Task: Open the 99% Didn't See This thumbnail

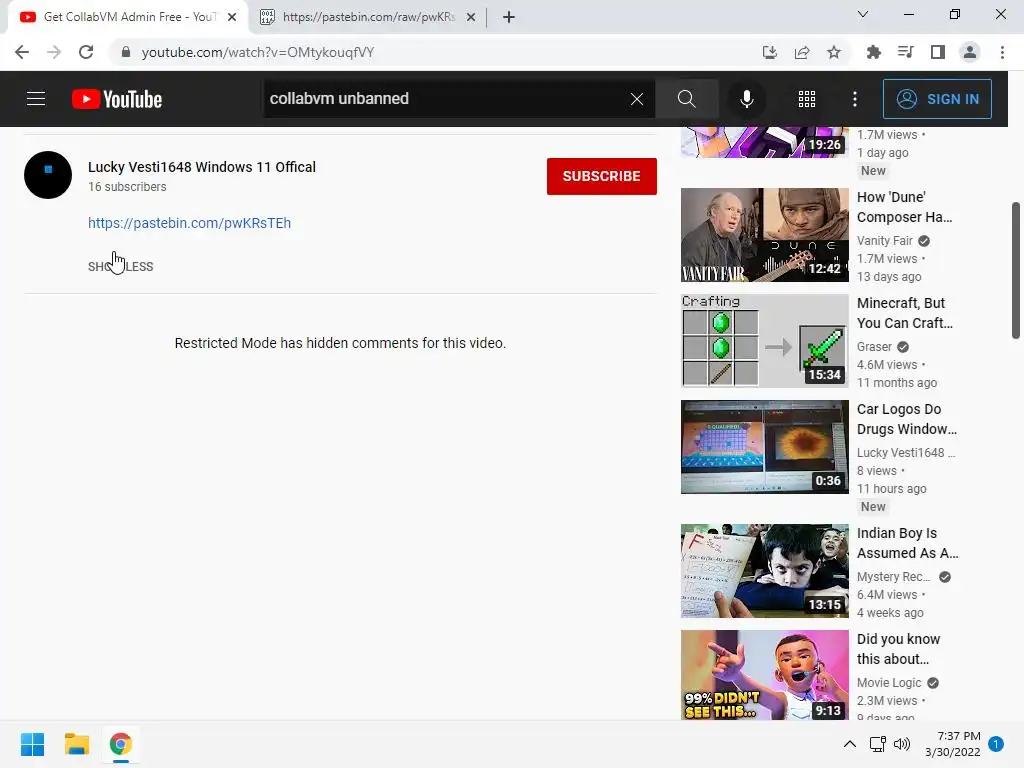Action: tap(765, 675)
